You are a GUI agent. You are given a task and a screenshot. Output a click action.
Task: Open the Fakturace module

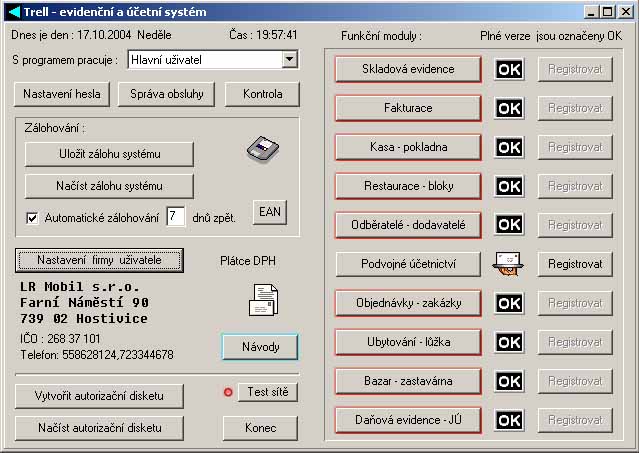(408, 108)
